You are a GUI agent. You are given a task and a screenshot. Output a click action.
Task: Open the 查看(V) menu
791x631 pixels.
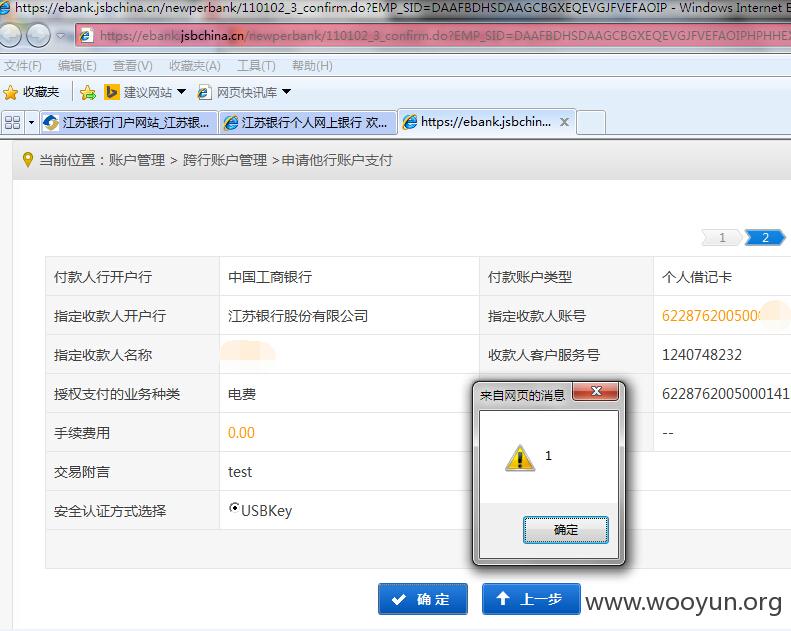pyautogui.click(x=132, y=66)
